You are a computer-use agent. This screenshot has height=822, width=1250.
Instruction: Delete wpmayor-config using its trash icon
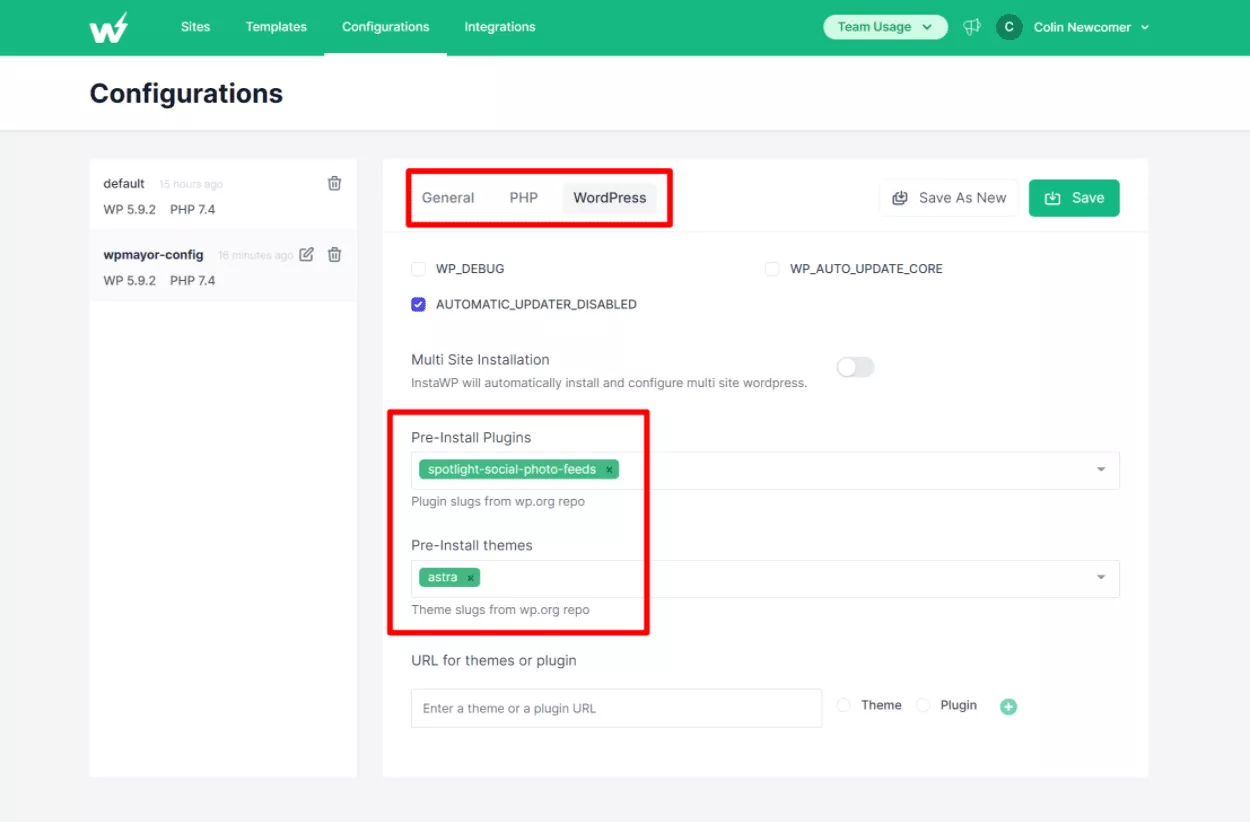click(x=335, y=254)
